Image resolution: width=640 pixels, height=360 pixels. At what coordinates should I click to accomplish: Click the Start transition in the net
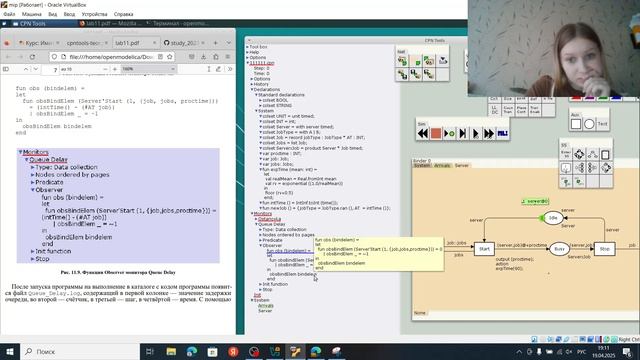484,249
